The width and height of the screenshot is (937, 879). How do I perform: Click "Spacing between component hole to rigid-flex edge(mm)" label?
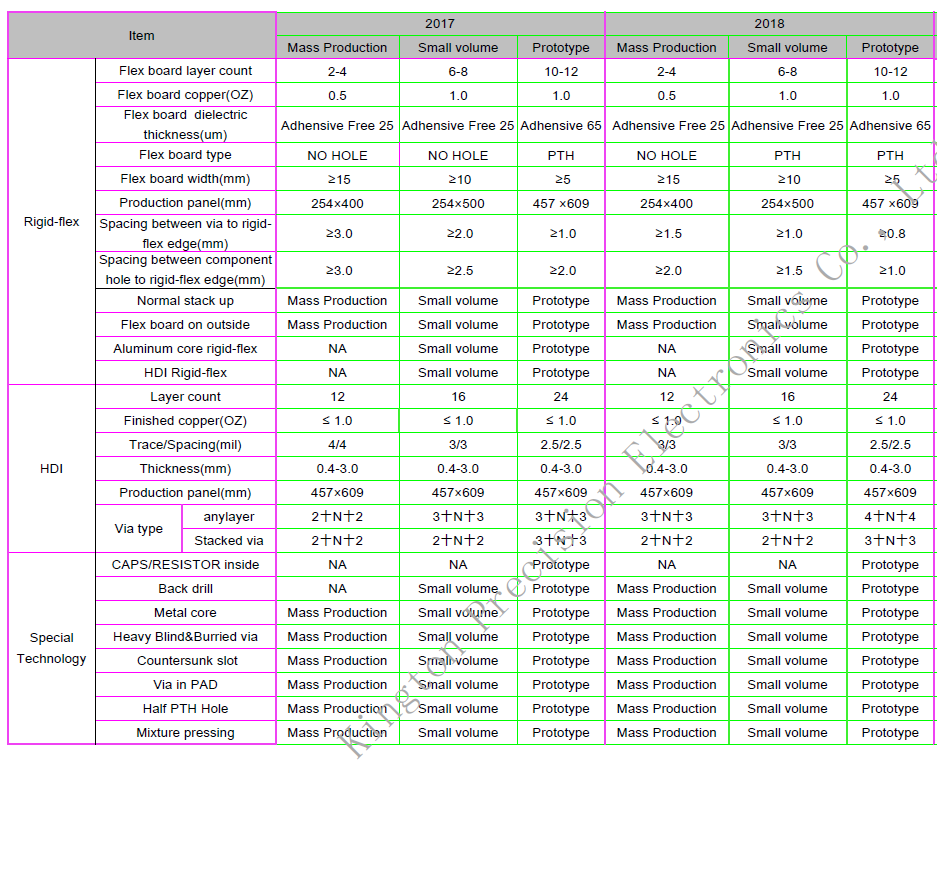185,269
